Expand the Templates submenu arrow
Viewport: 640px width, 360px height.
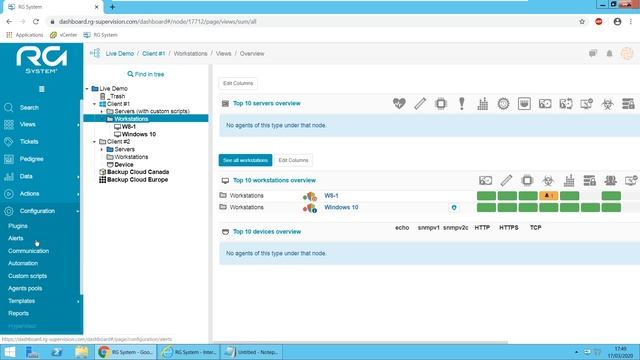pyautogui.click(x=78, y=301)
